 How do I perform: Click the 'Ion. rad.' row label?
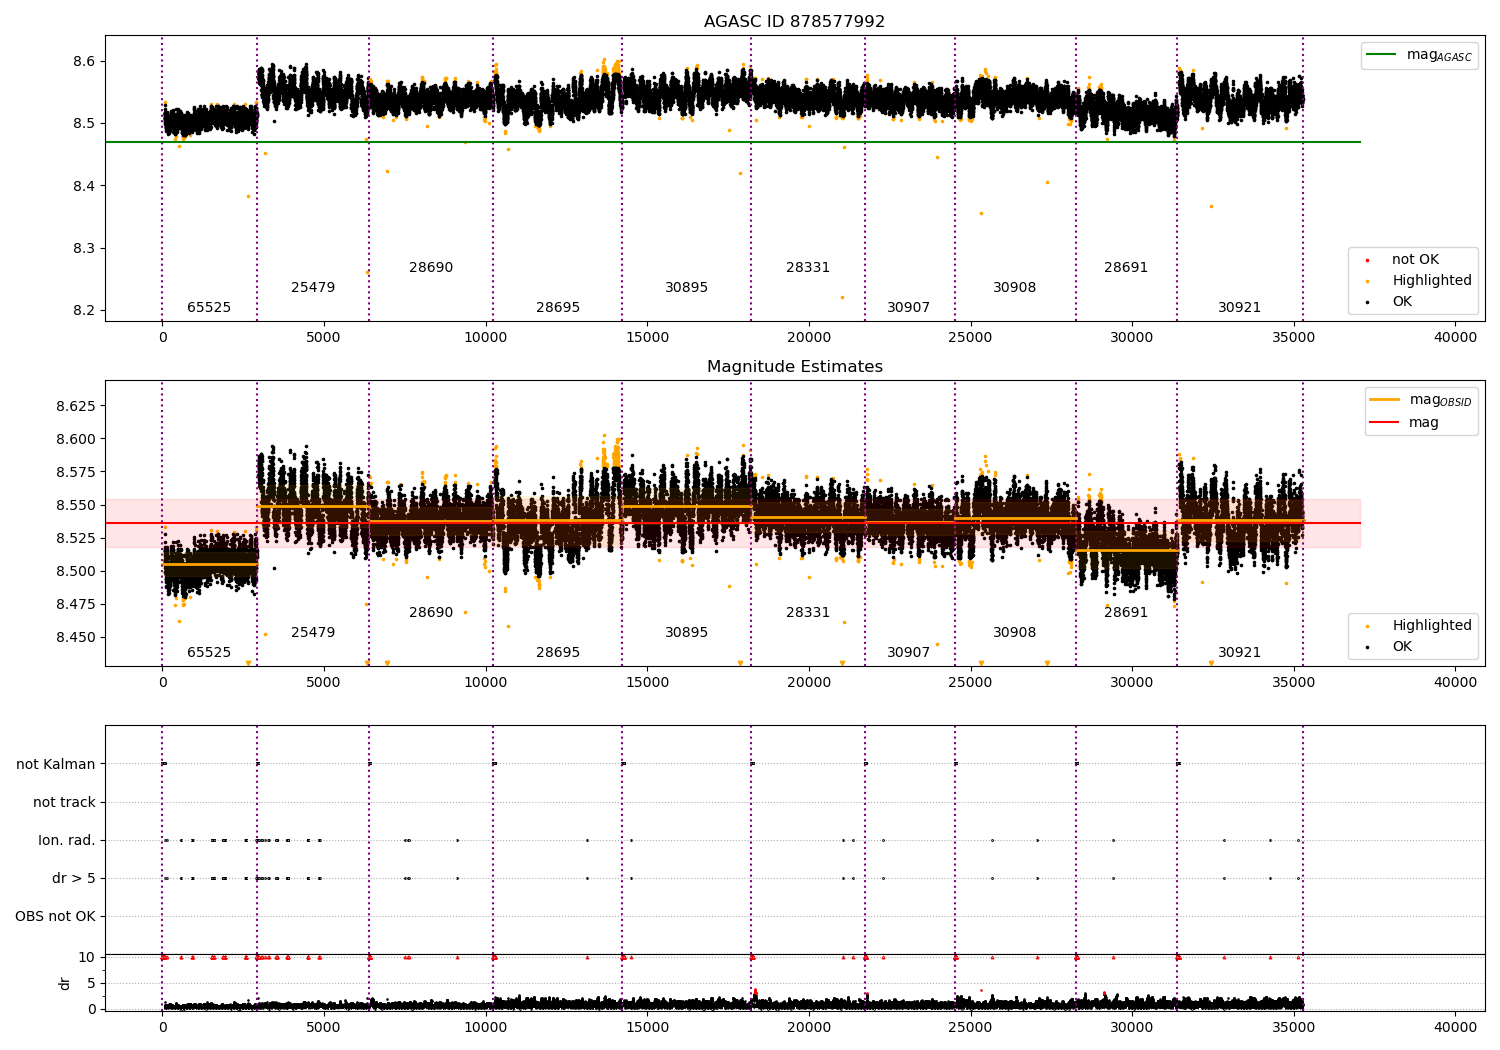click(x=67, y=841)
